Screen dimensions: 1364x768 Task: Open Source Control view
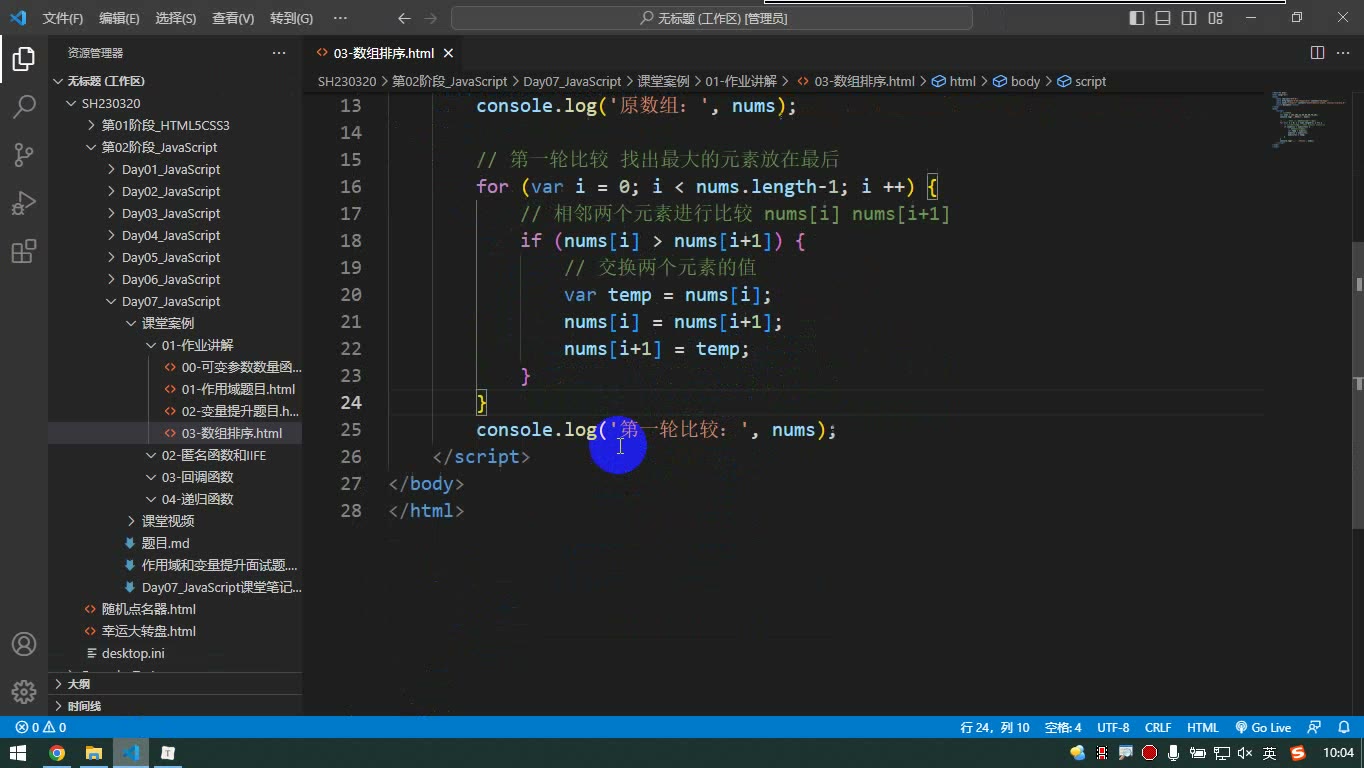click(x=24, y=155)
